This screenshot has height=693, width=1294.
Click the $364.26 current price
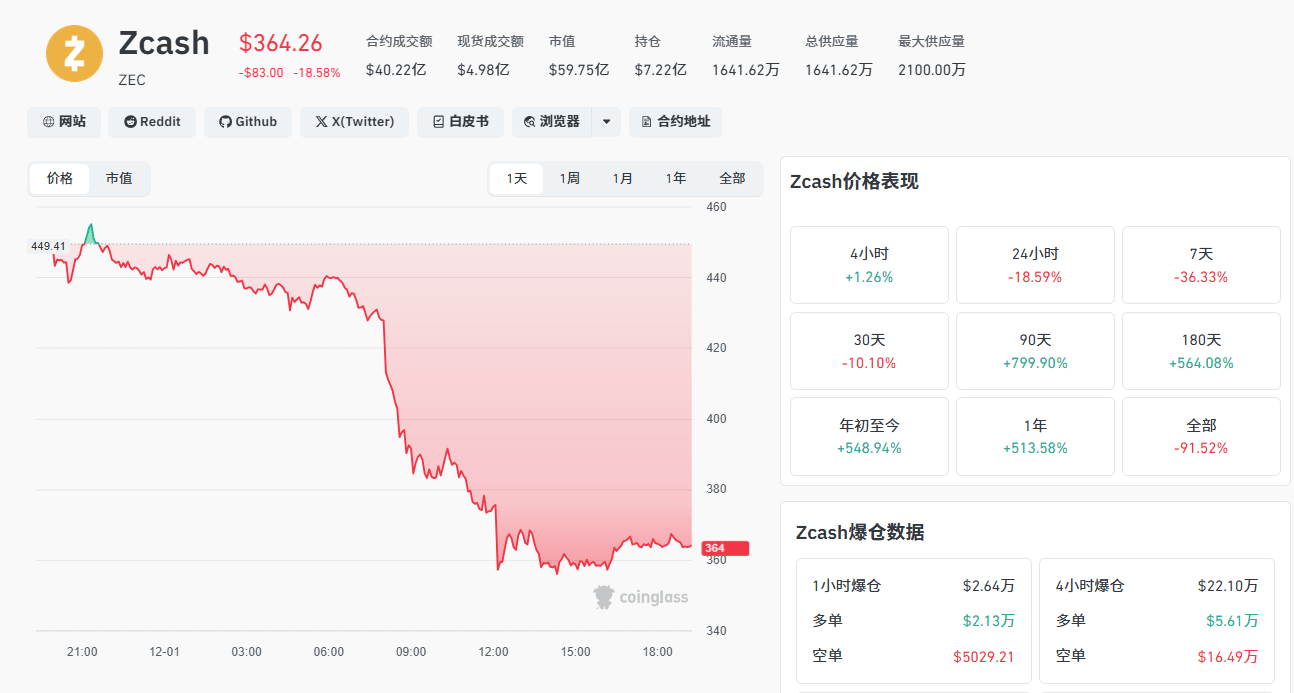point(280,43)
